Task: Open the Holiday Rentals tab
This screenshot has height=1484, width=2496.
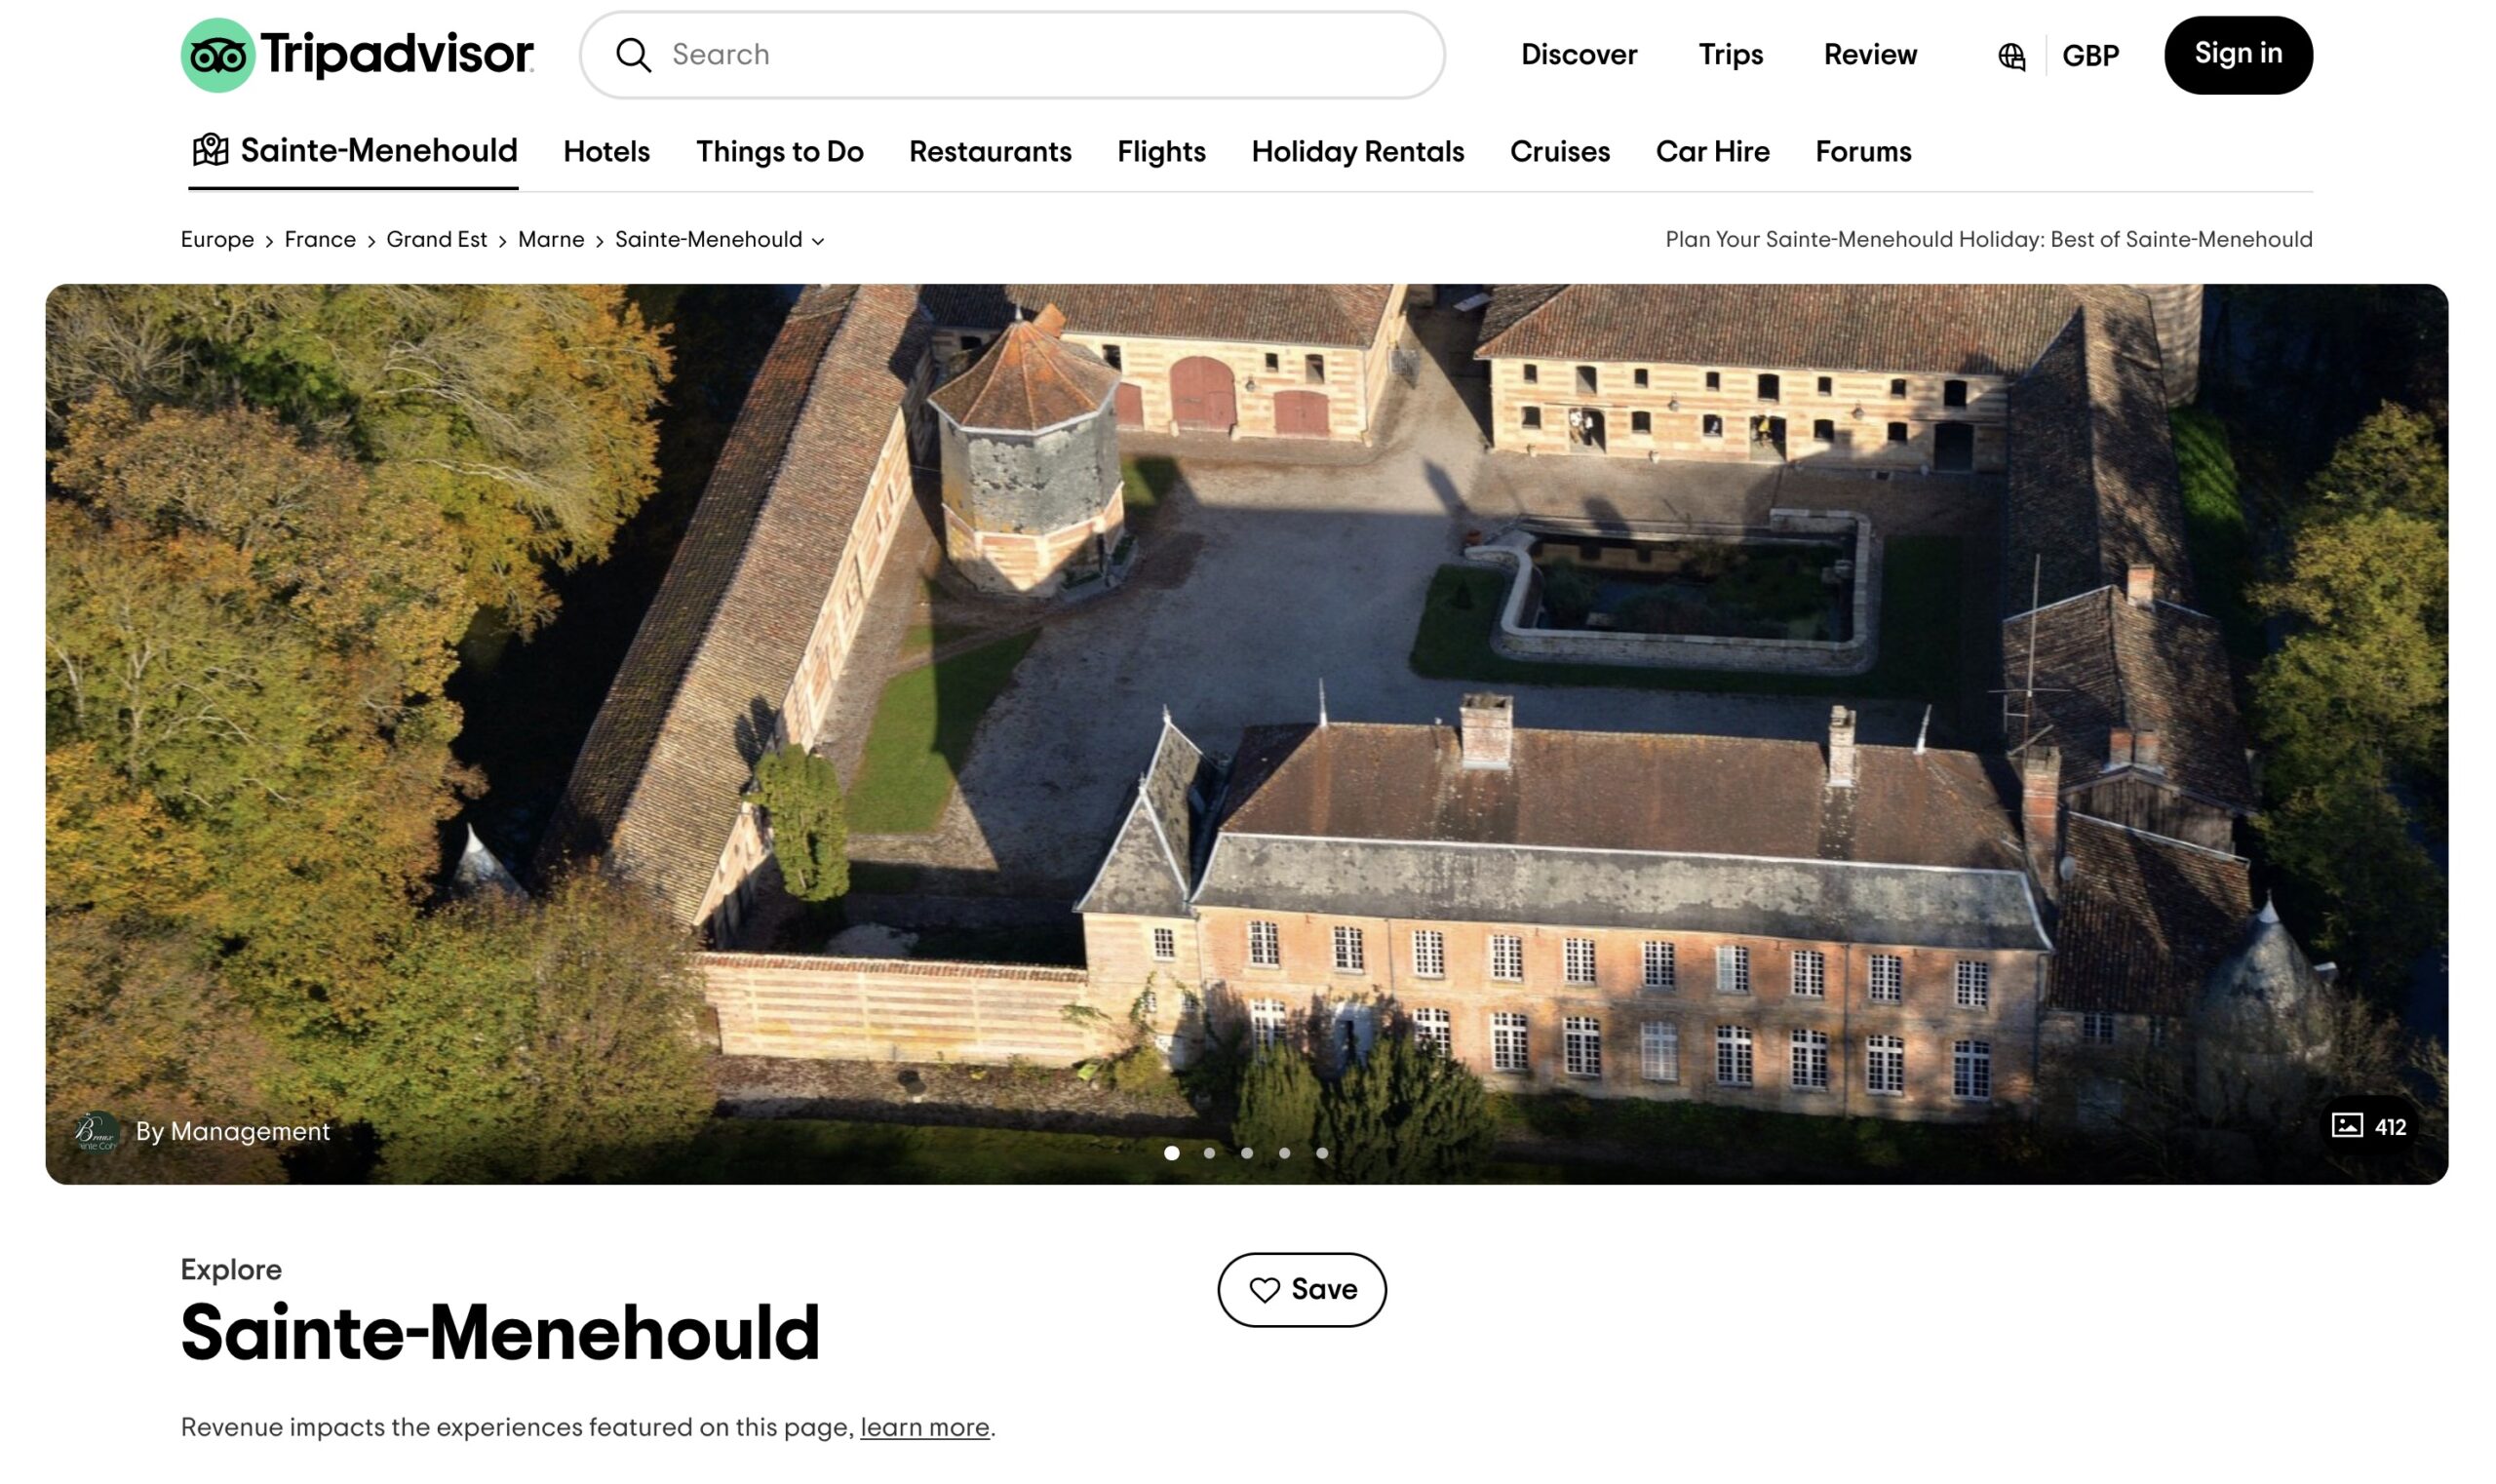Action: (x=1357, y=152)
